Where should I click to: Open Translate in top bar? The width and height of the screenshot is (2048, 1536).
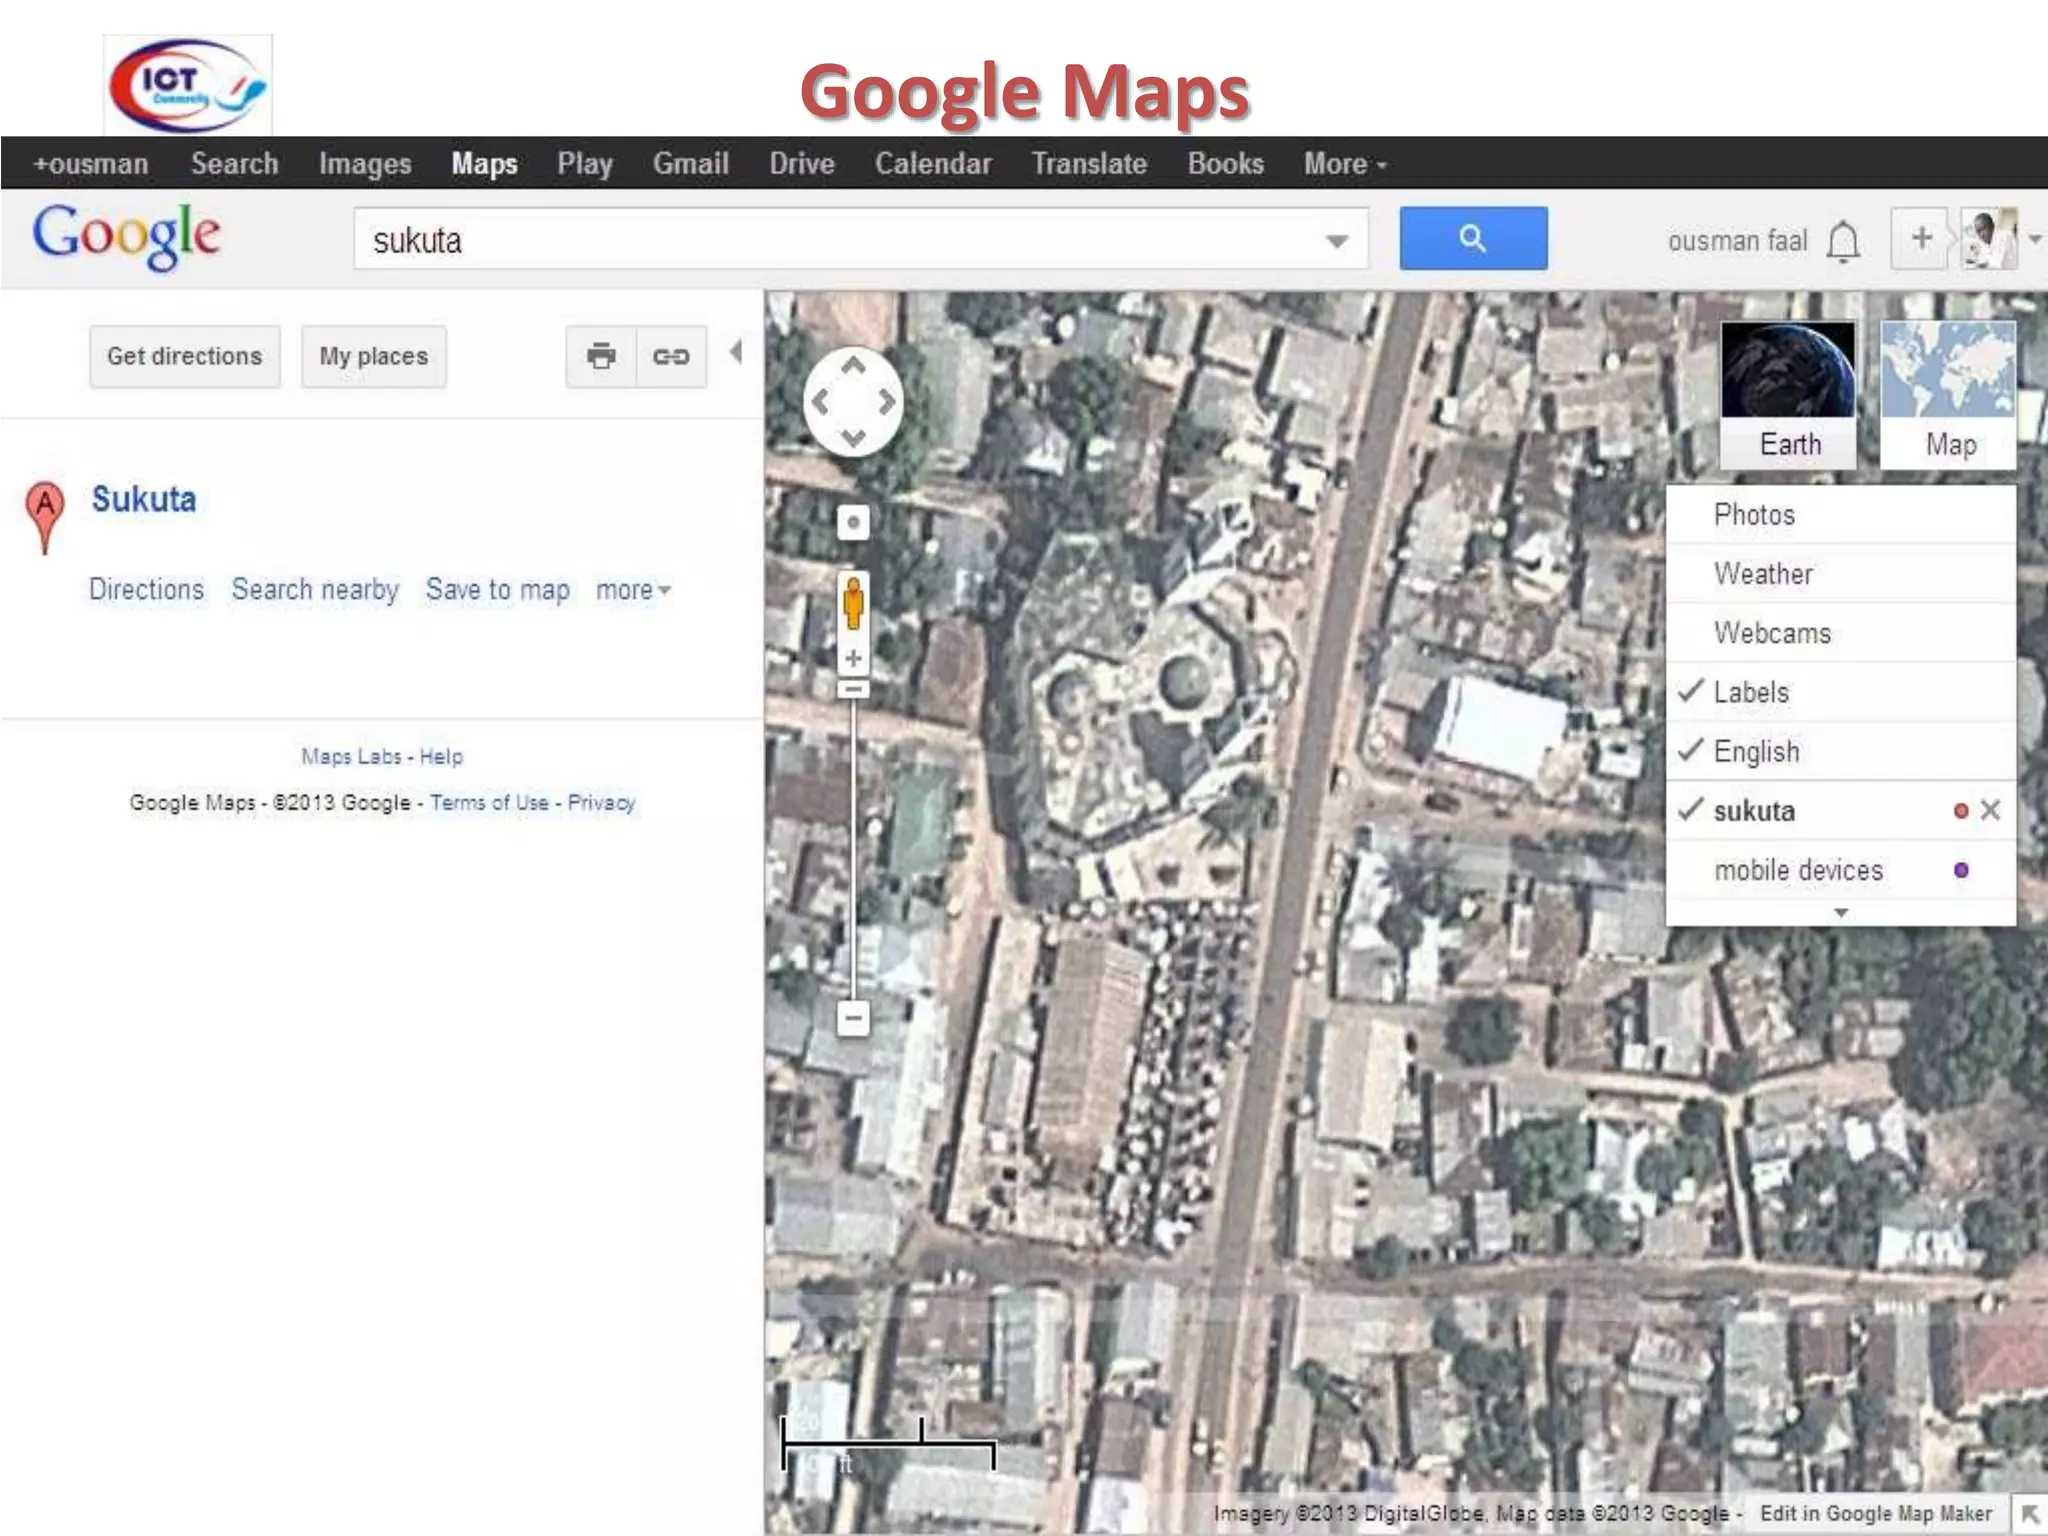tap(1089, 163)
